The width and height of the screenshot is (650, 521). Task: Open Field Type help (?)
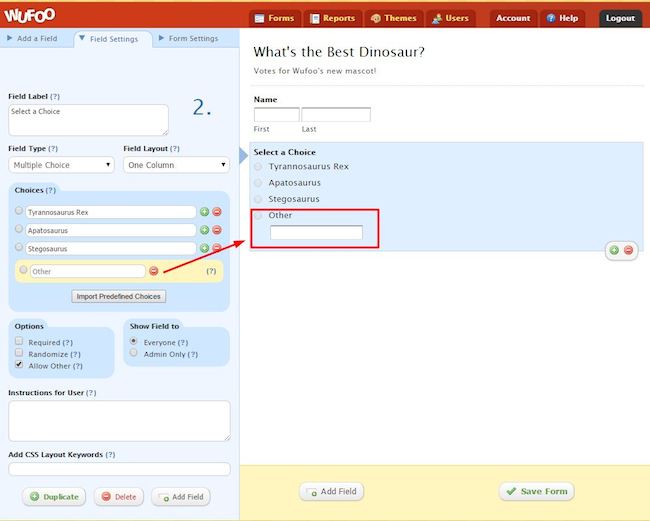pyautogui.click(x=53, y=148)
